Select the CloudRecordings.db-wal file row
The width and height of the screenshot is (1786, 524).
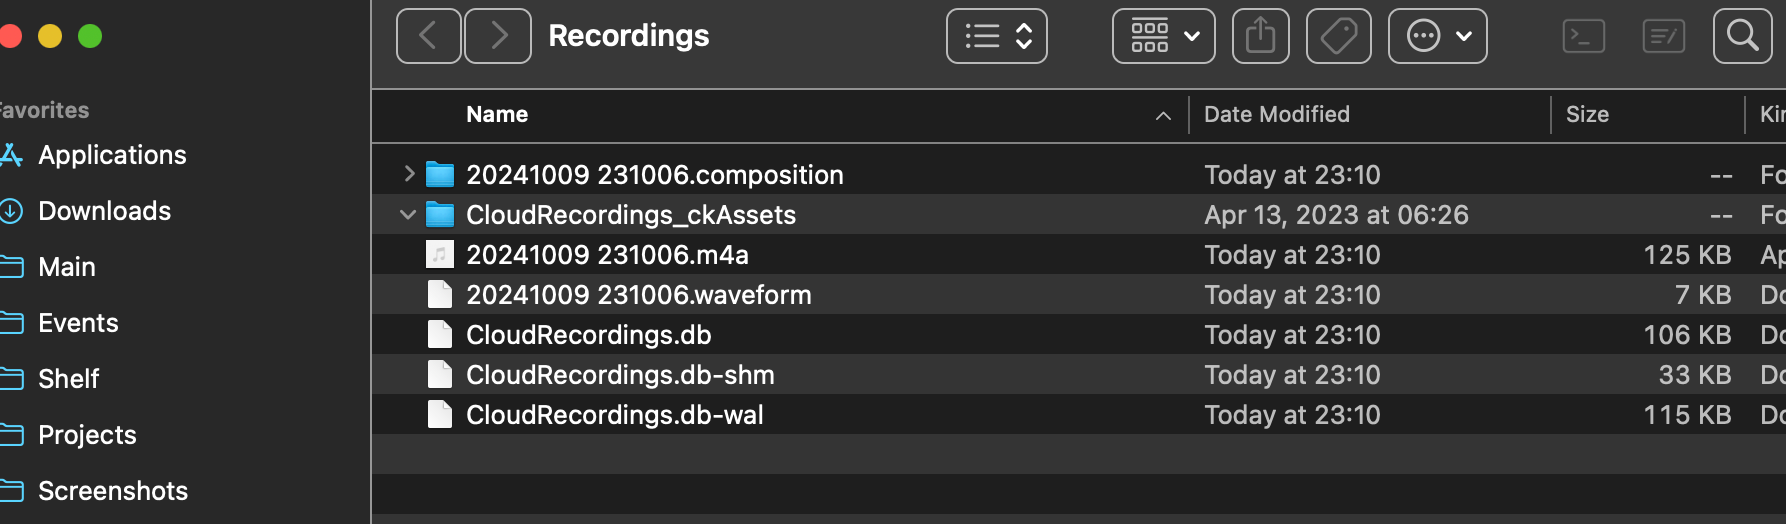(x=614, y=415)
